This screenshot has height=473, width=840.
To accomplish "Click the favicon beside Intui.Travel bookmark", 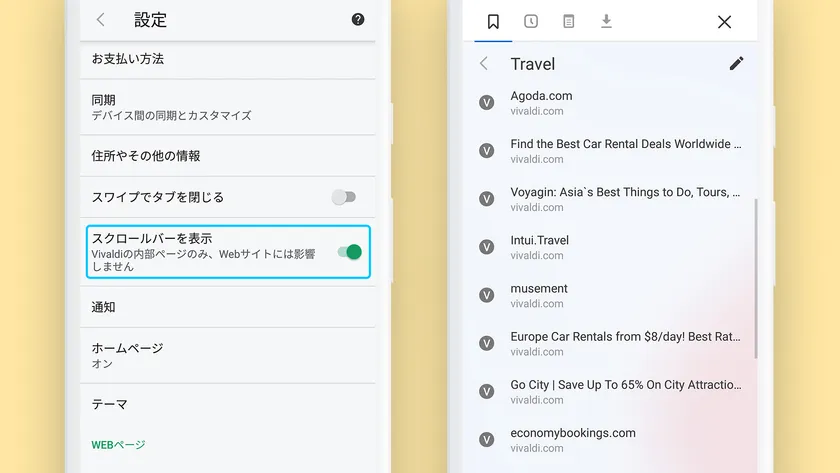I will (487, 247).
